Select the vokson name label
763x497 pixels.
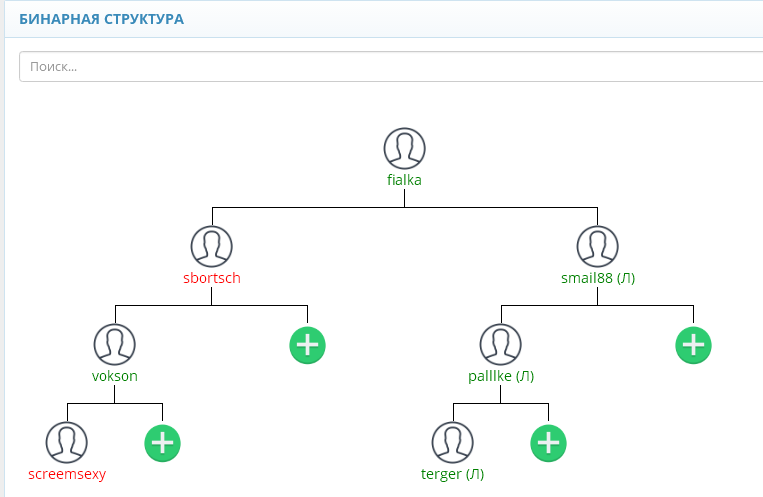pos(114,377)
